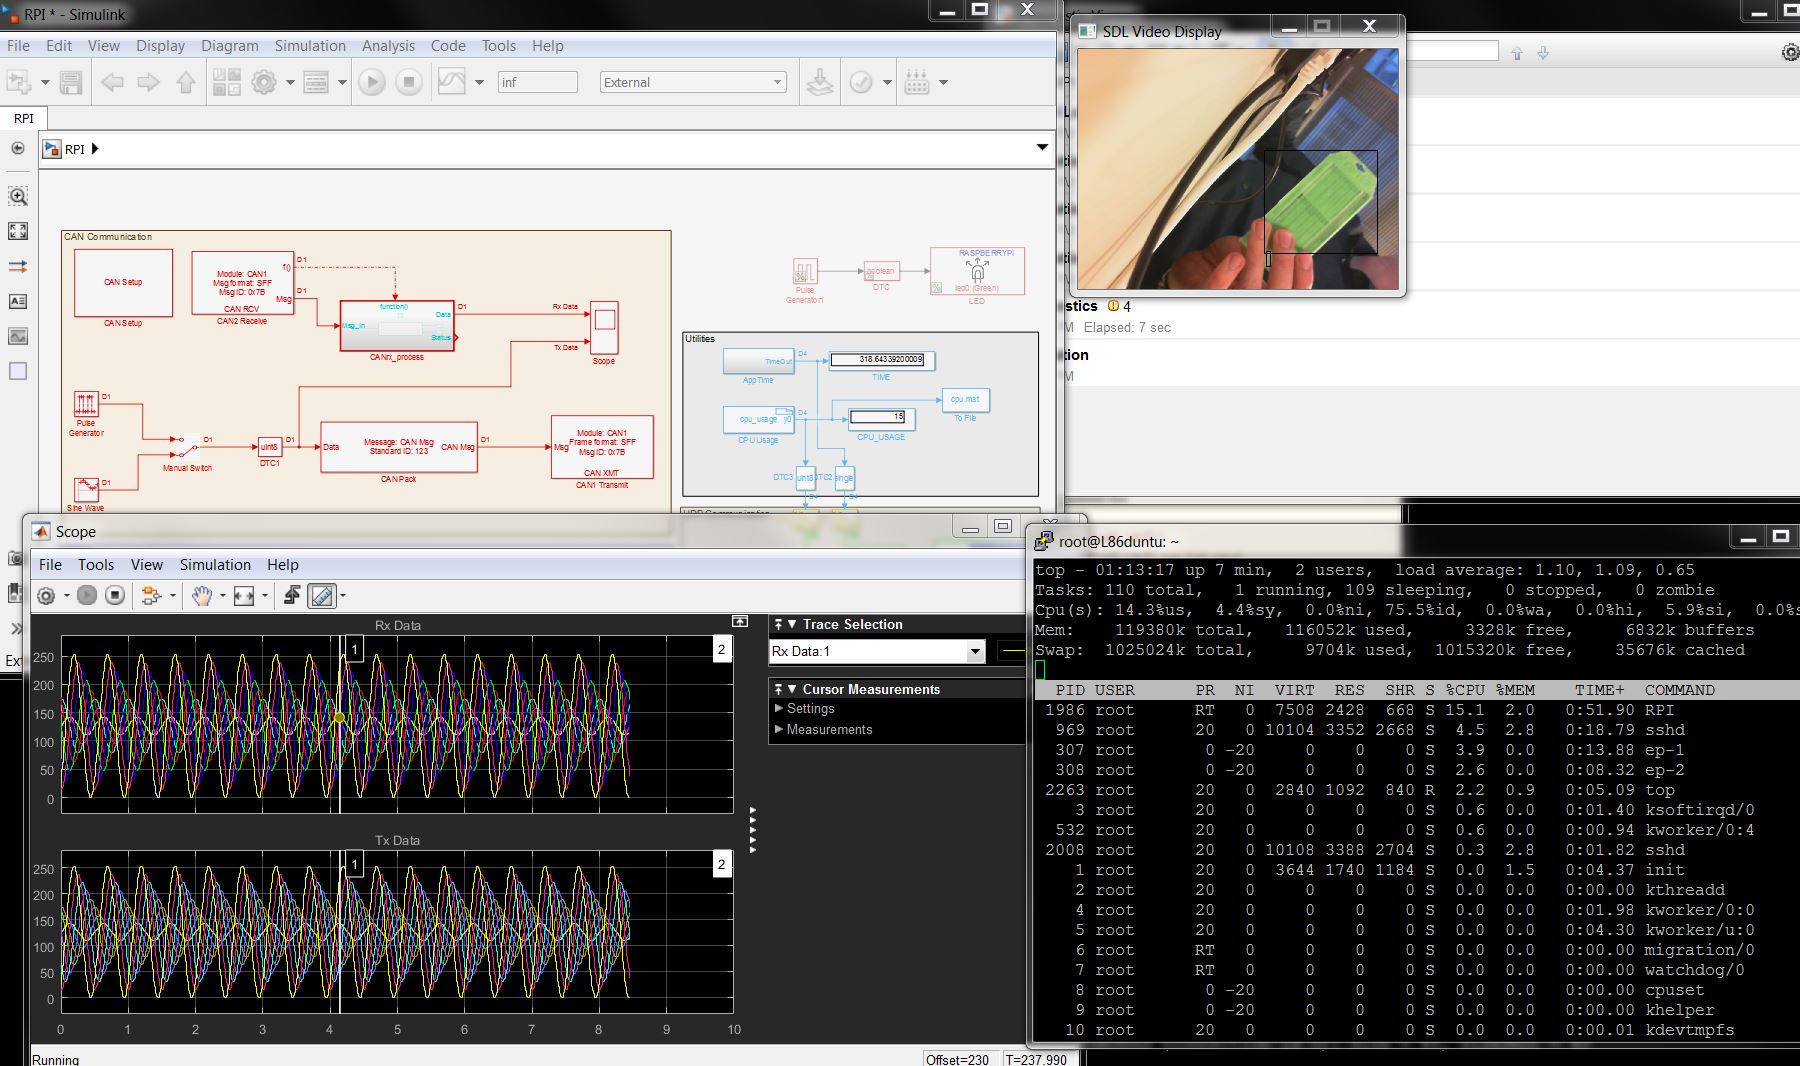Open the Model Advisor dropdown arrow
Viewport: 1800px width, 1066px height.
(887, 82)
